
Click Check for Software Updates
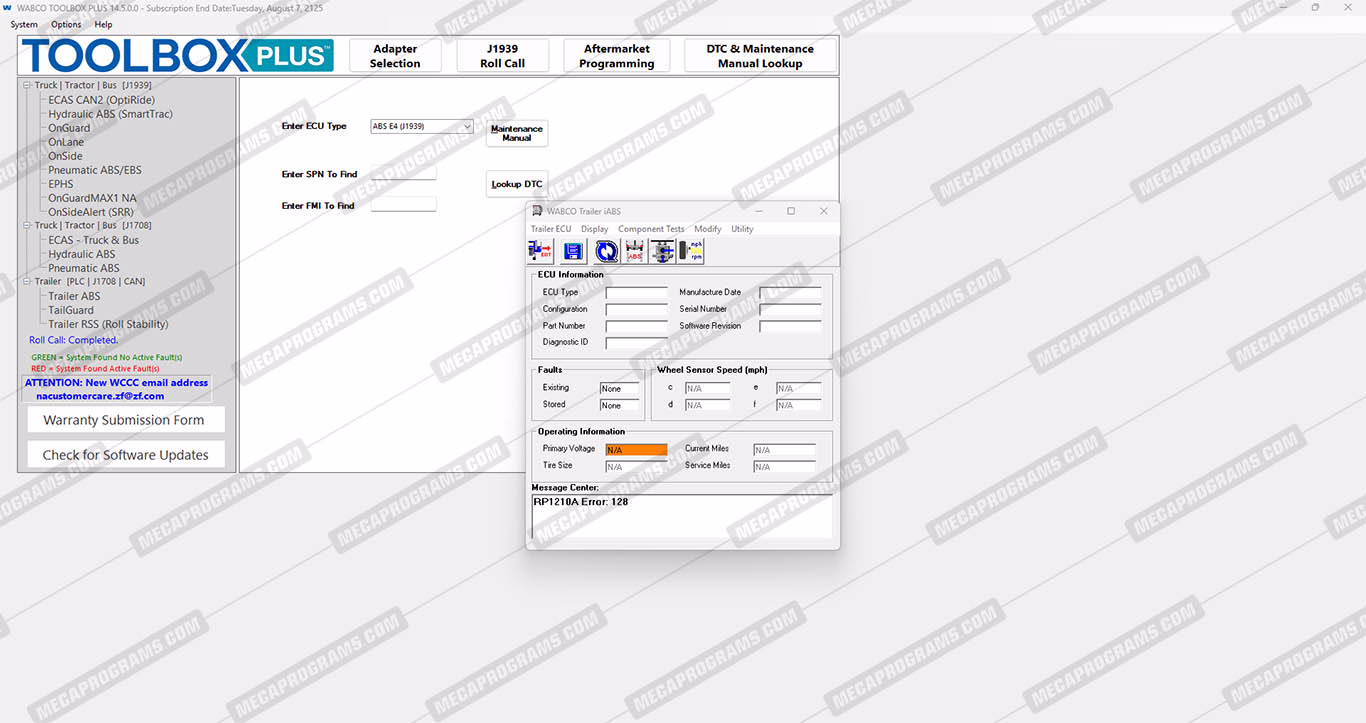pyautogui.click(x=125, y=455)
